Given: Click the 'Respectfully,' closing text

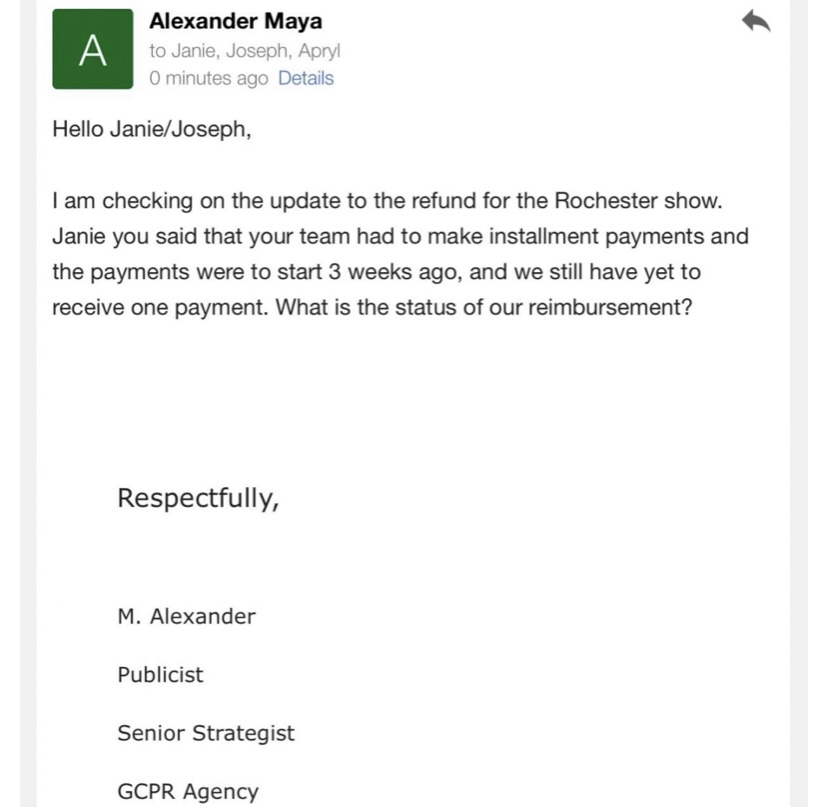Looking at the screenshot, I should (198, 498).
